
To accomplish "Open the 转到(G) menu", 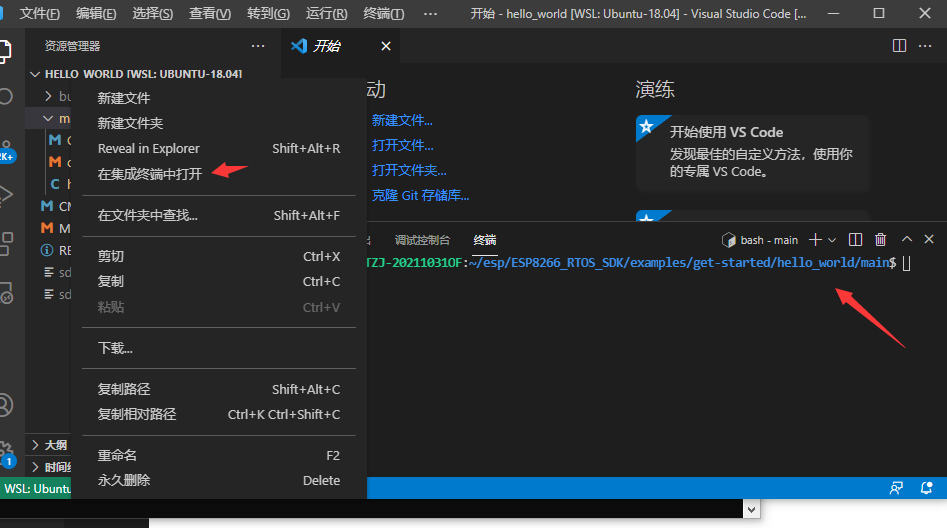I will (x=268, y=13).
